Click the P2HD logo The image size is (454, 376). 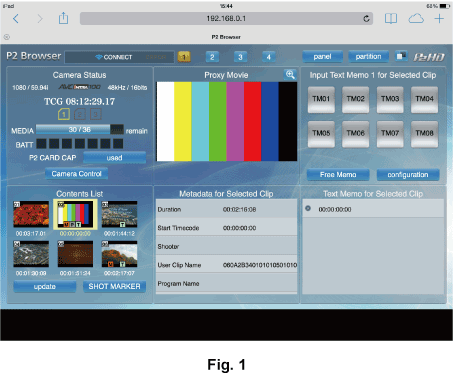click(x=429, y=57)
